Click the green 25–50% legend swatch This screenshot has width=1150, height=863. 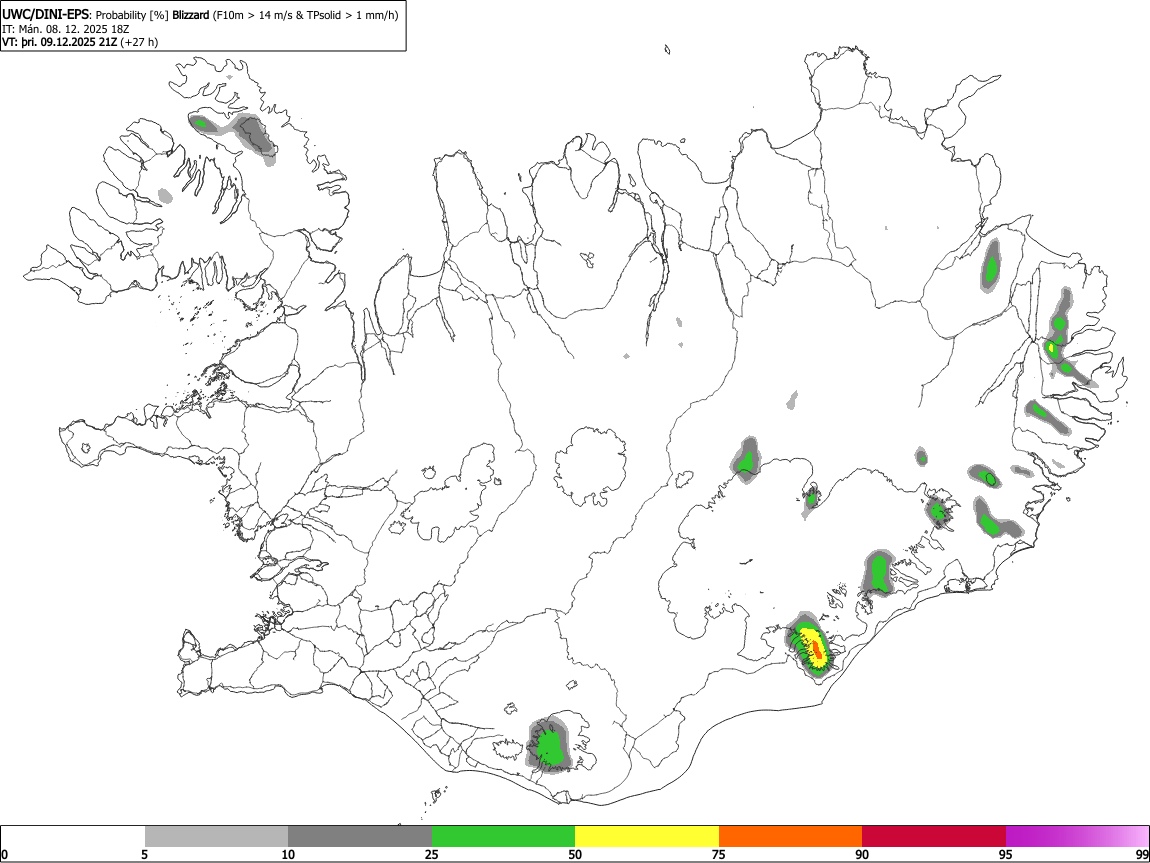(x=503, y=836)
